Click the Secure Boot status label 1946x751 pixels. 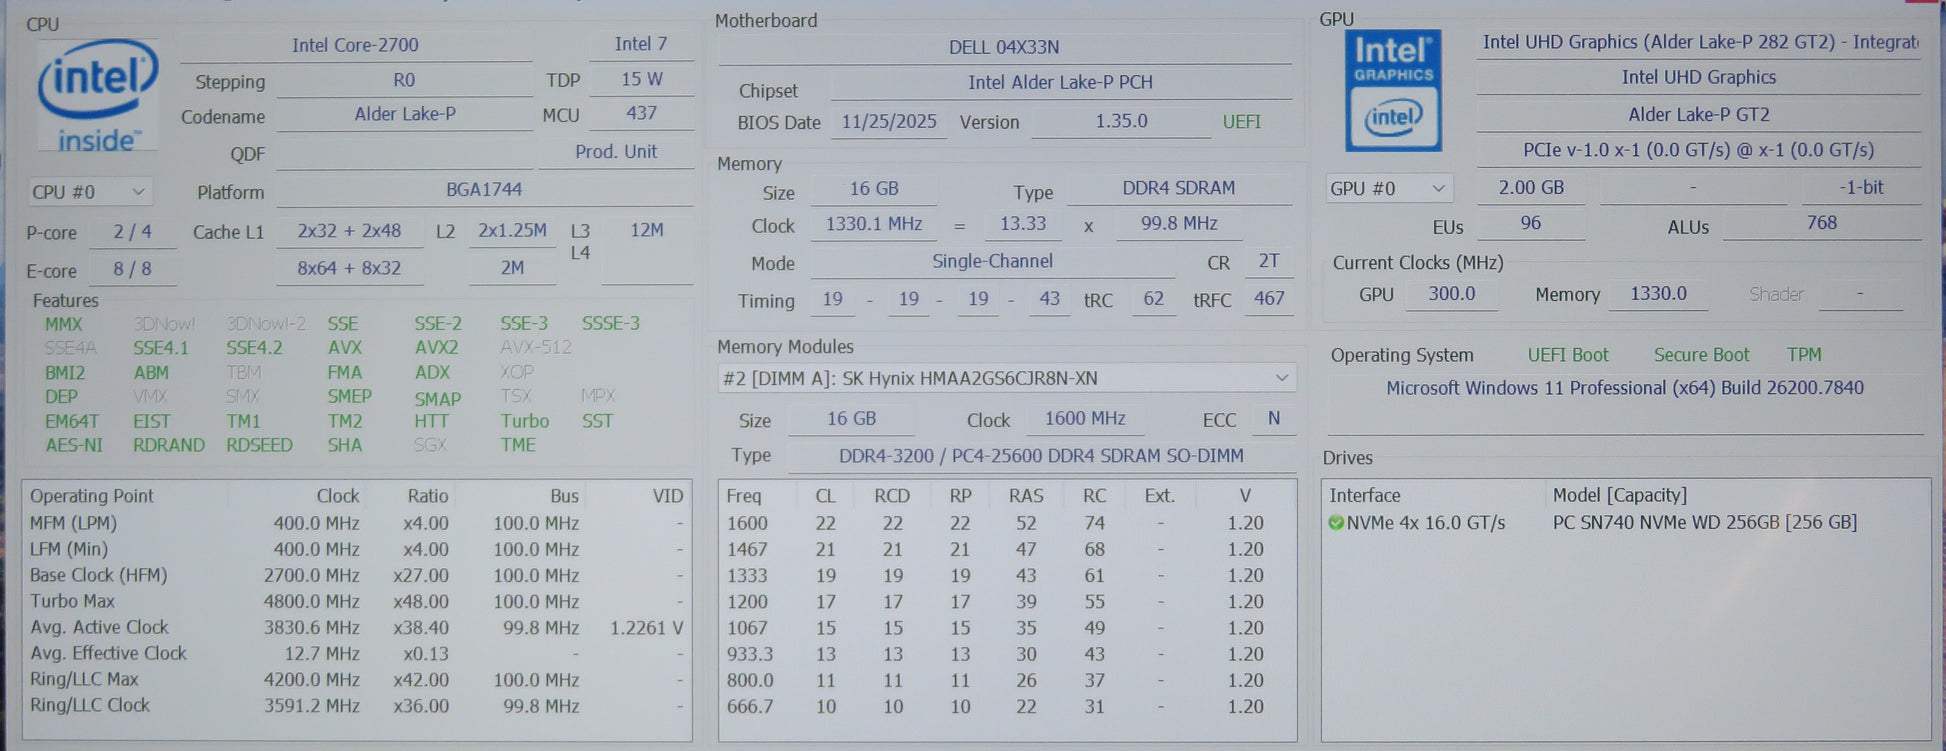[x=1700, y=355]
